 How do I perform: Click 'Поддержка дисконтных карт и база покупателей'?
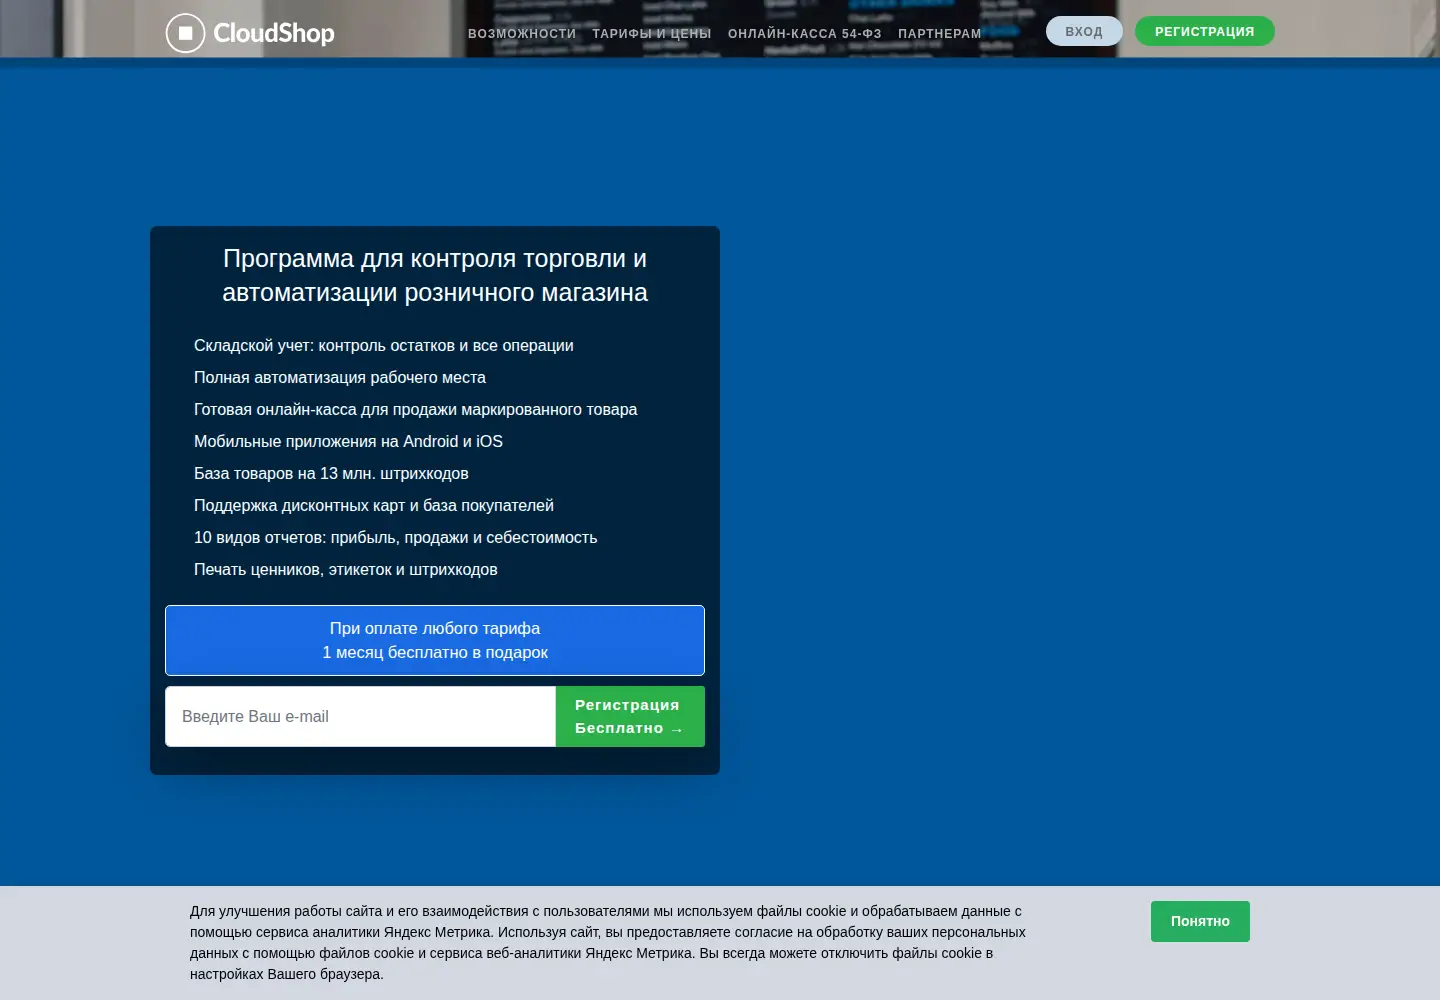[374, 505]
